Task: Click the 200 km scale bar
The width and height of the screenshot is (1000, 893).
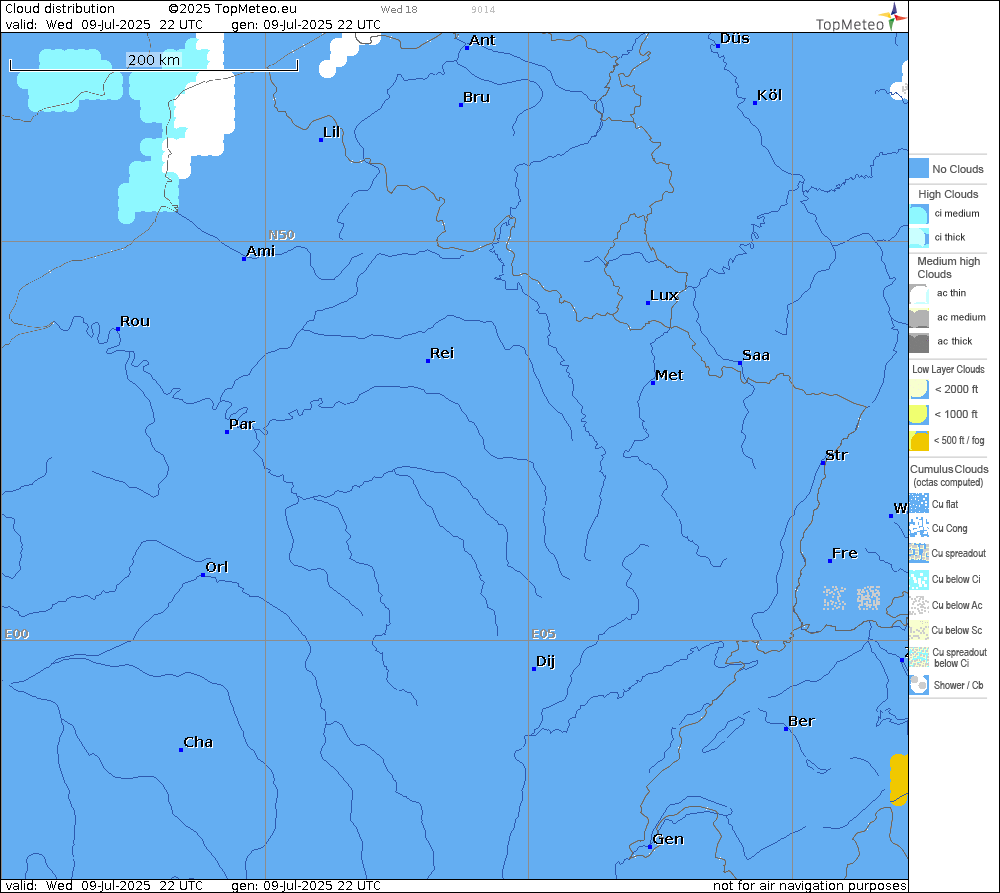Action: point(154,62)
